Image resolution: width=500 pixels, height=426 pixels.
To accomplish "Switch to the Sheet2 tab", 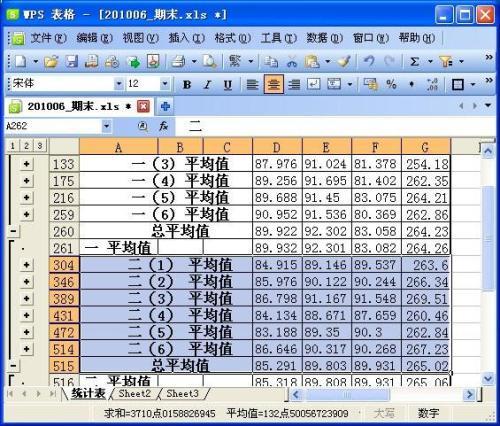I will click(135, 394).
